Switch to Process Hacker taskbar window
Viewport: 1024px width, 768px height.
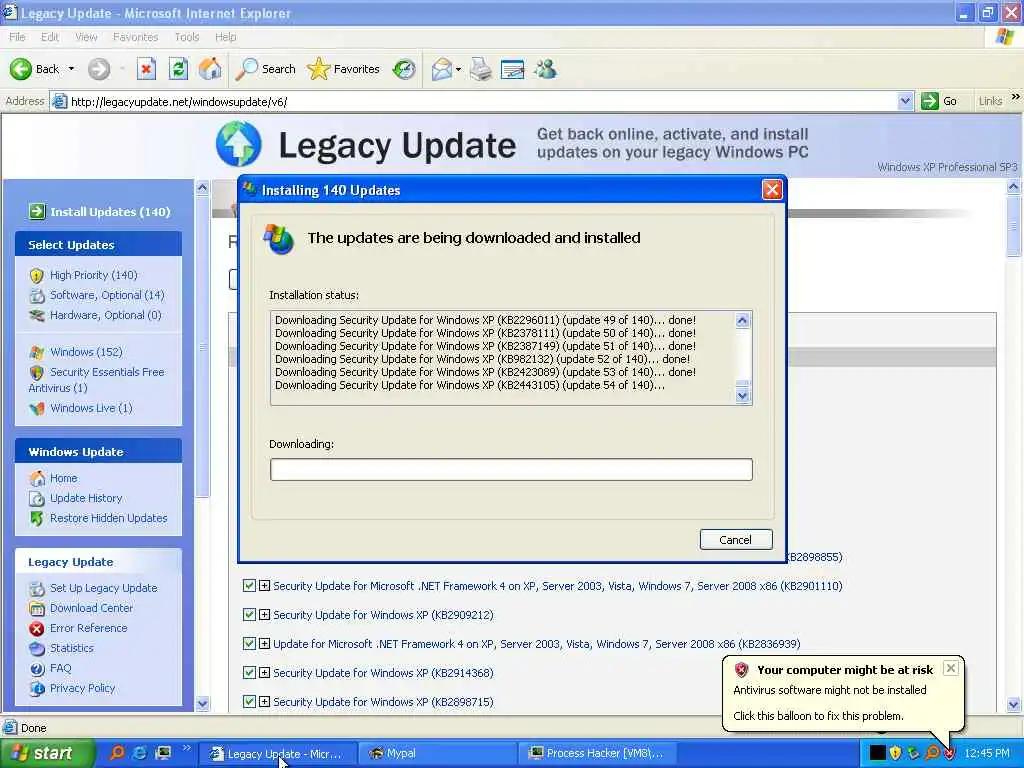point(597,753)
